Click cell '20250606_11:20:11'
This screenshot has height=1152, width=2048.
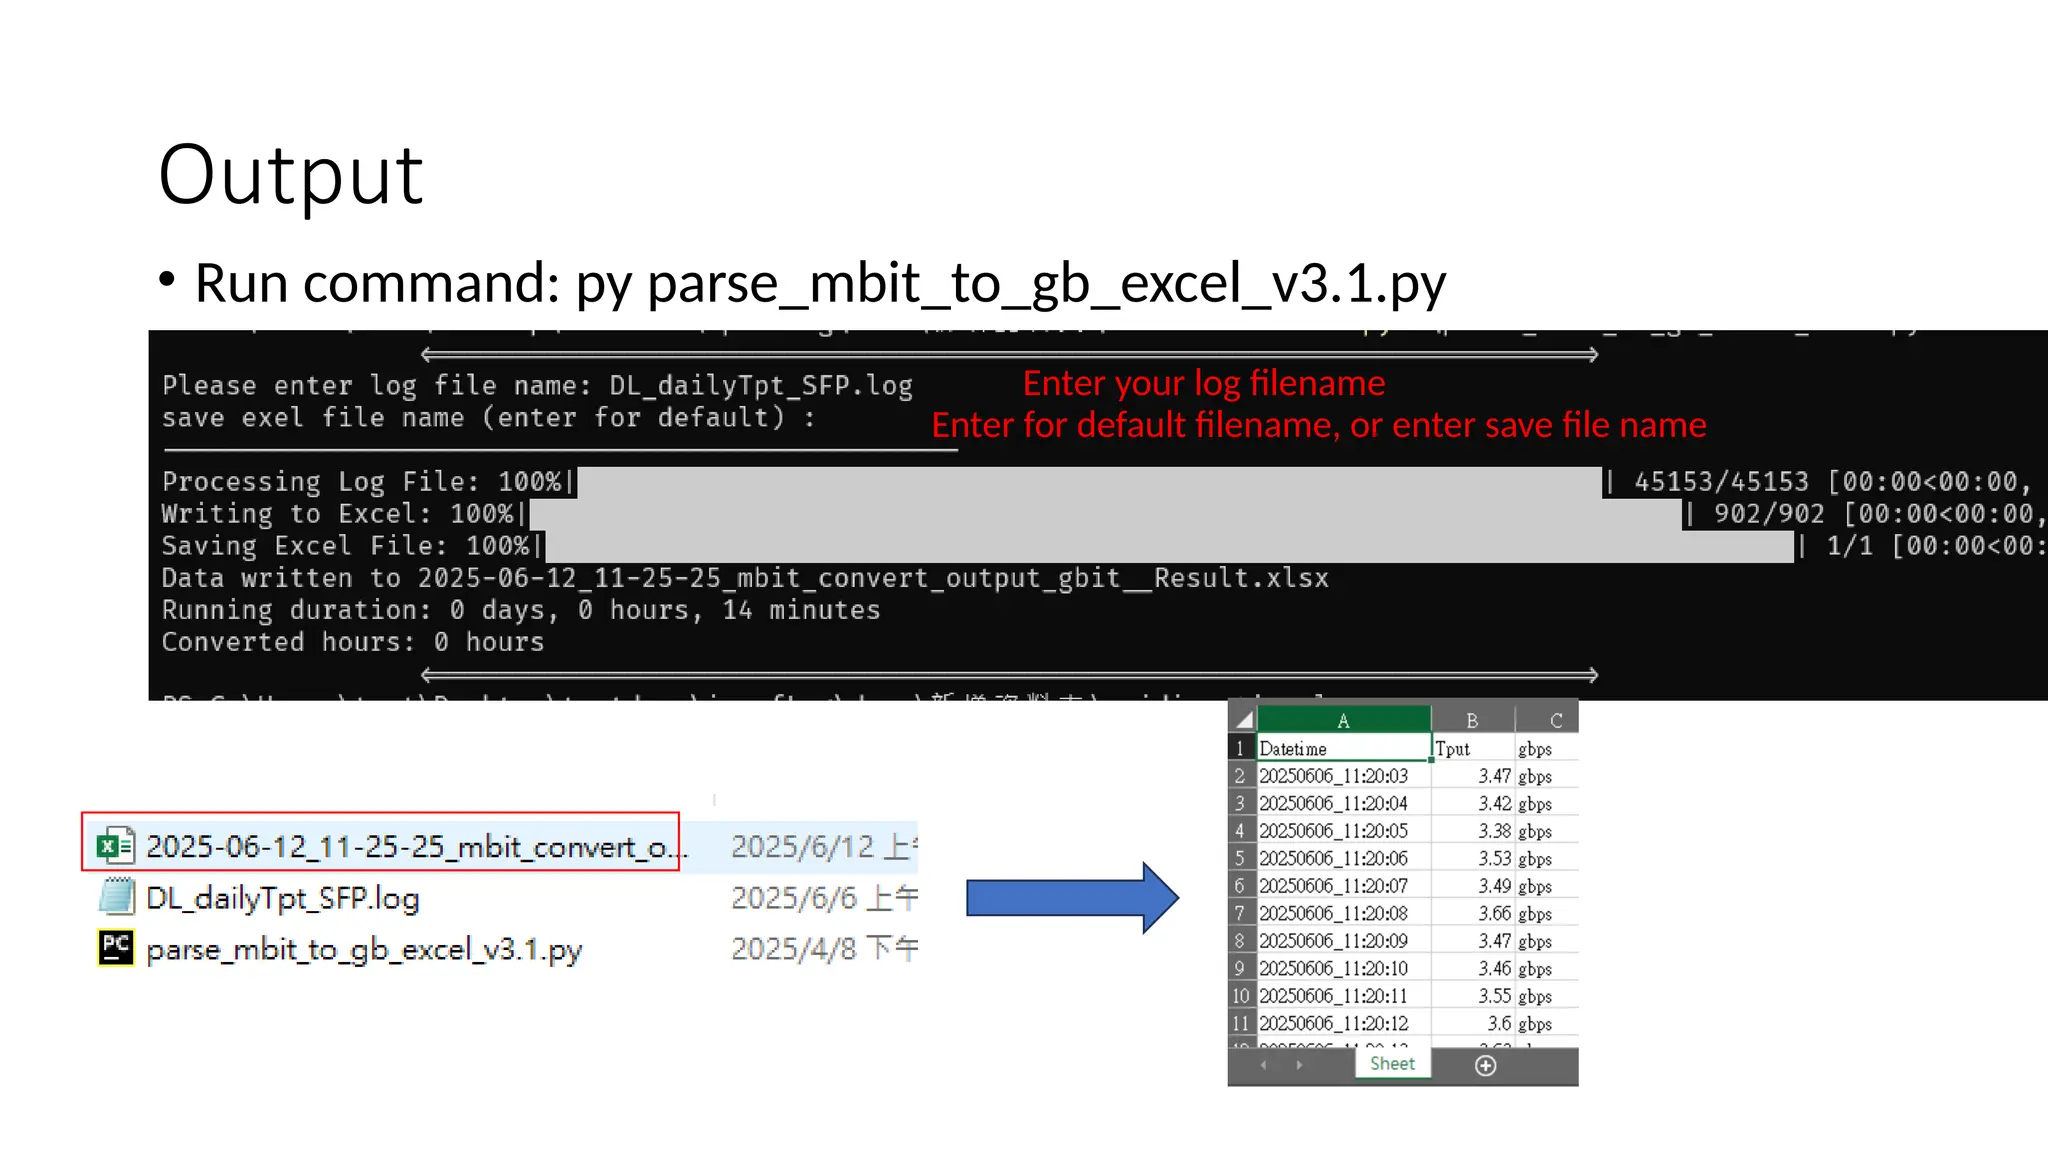click(1343, 996)
